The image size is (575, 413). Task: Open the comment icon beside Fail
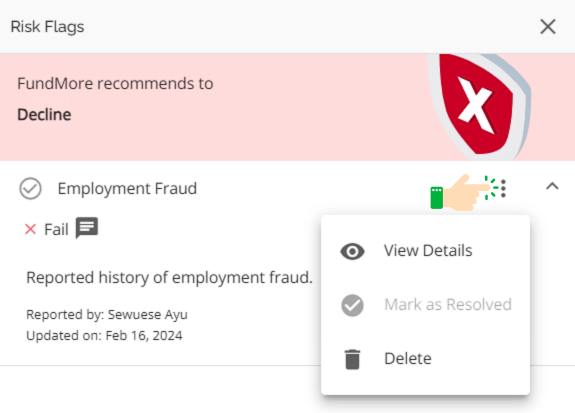pos(87,228)
